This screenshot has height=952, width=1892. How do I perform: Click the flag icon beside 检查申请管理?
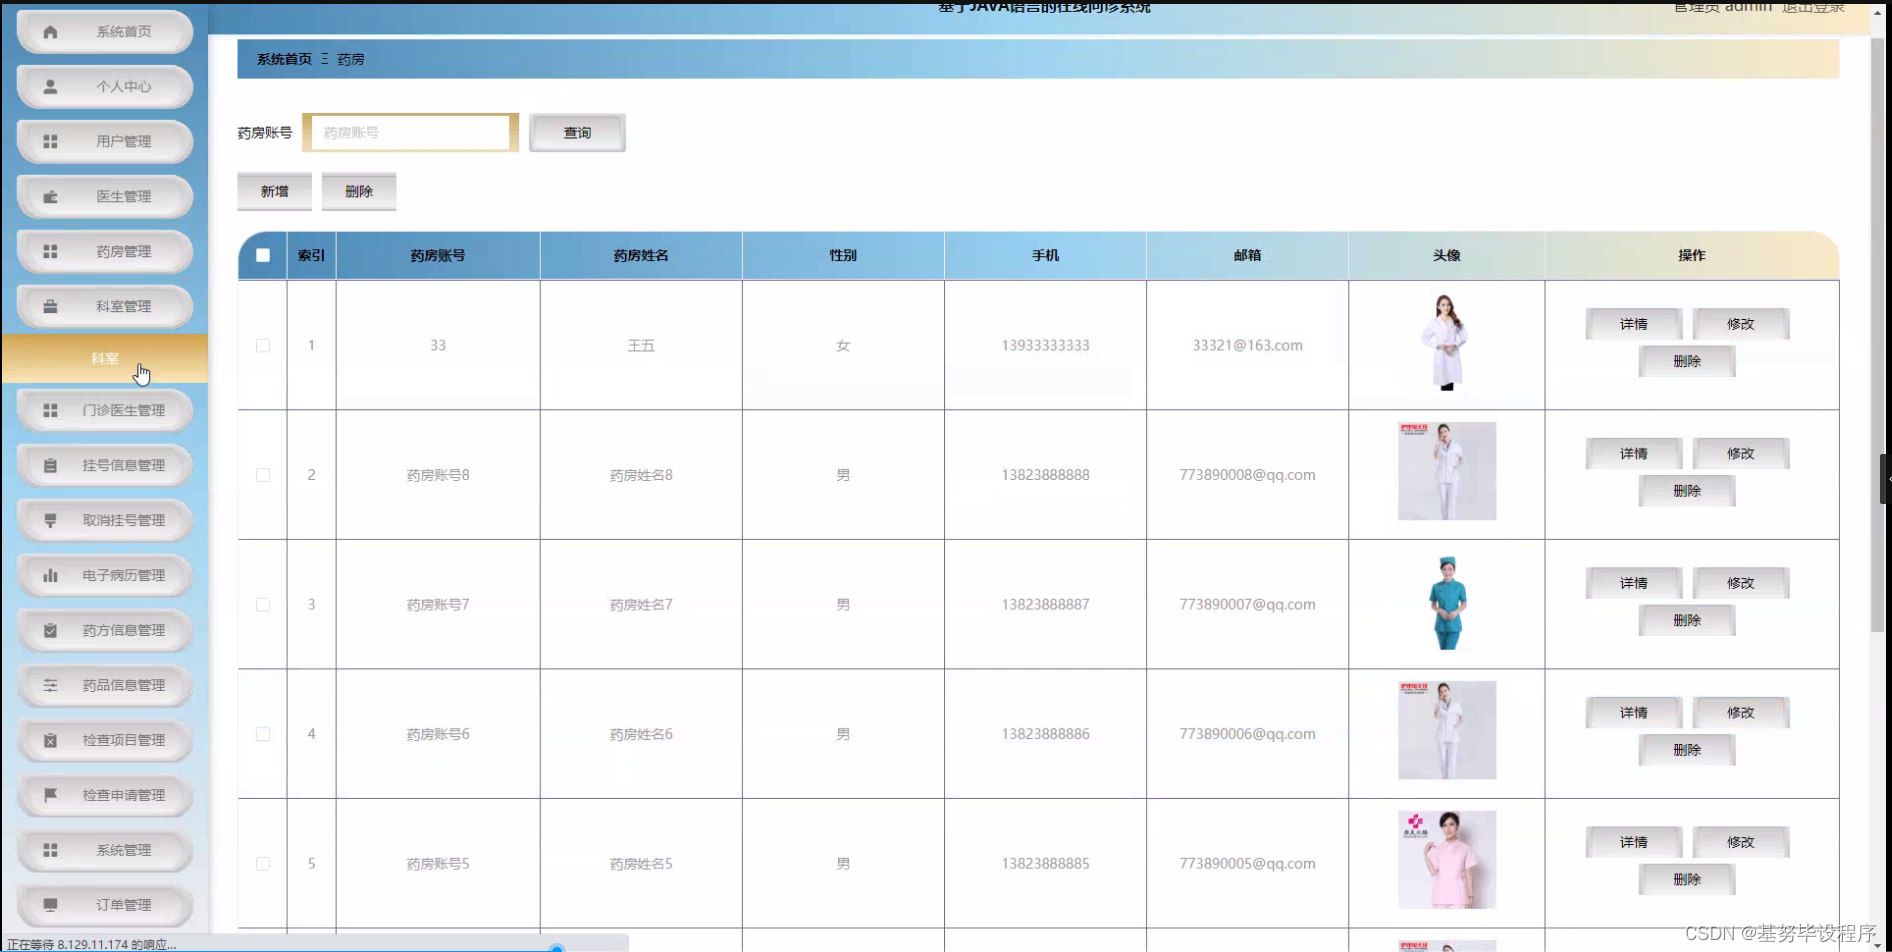tap(50, 796)
